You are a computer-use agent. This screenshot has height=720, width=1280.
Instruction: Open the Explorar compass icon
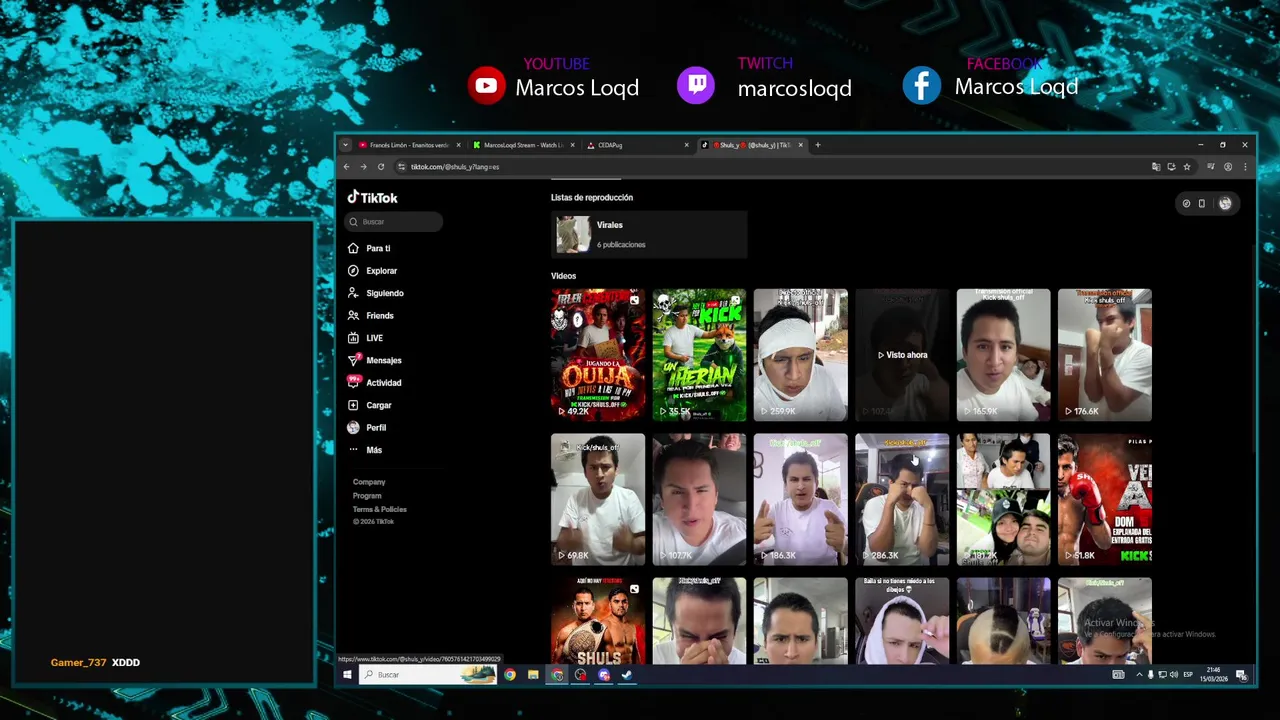(353, 271)
